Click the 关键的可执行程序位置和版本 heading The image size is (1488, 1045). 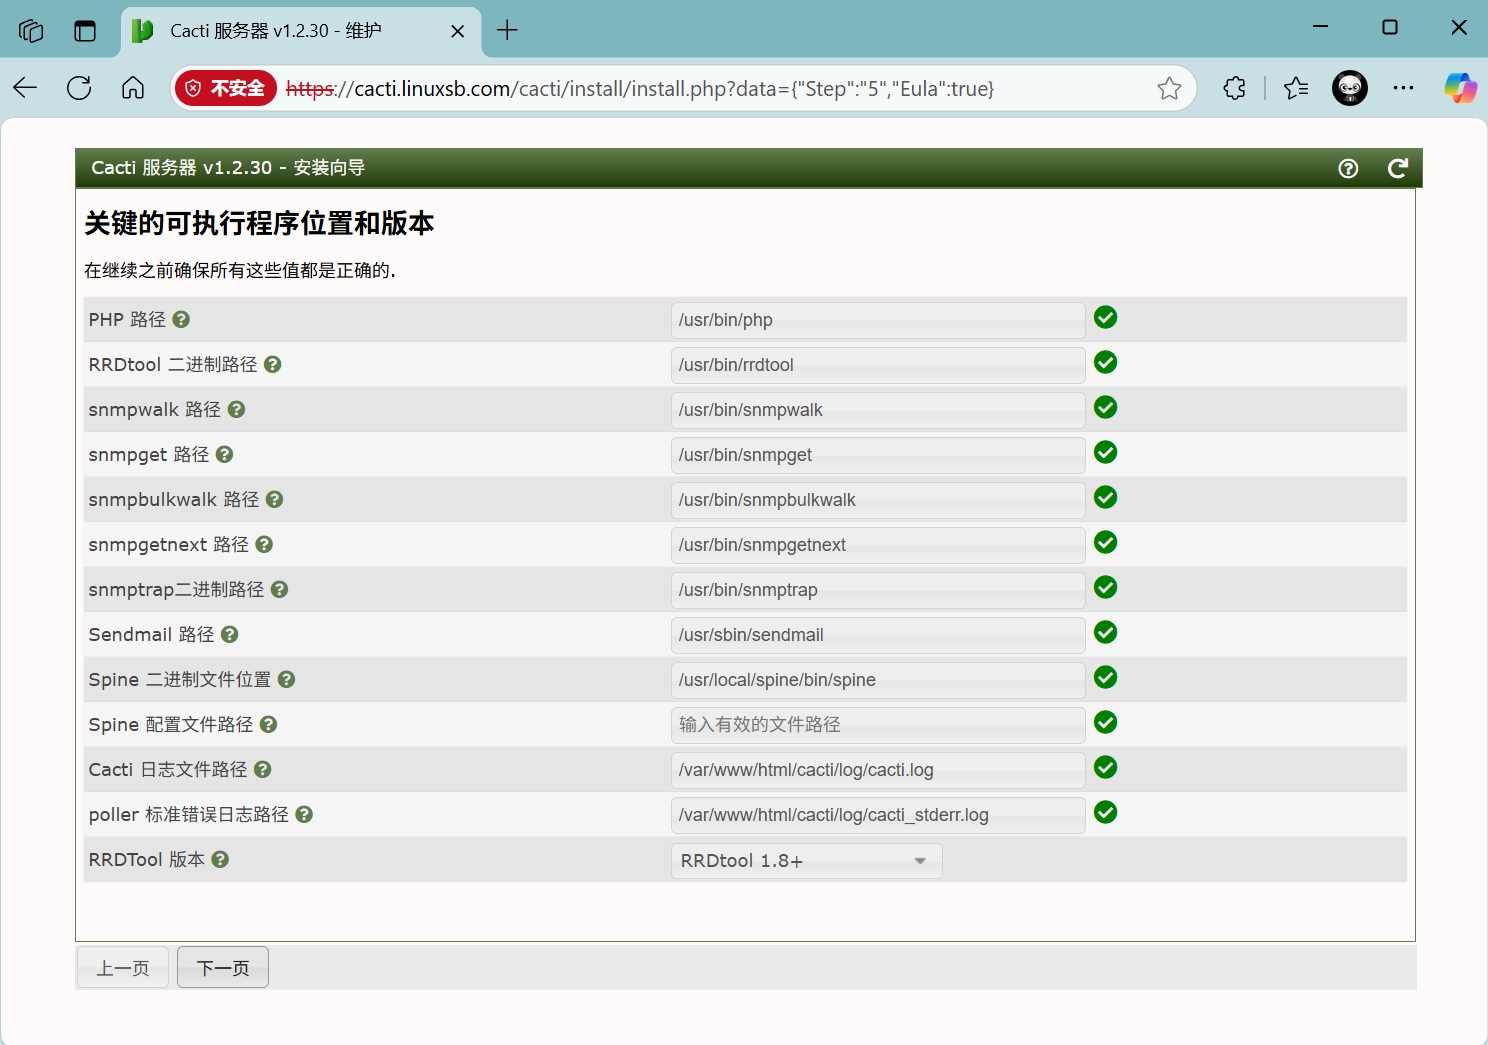tap(259, 223)
